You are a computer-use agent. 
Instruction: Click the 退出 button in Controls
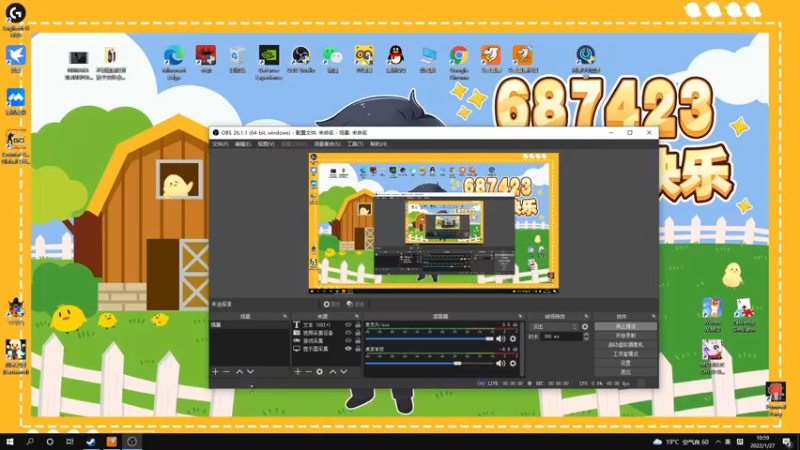coord(626,372)
